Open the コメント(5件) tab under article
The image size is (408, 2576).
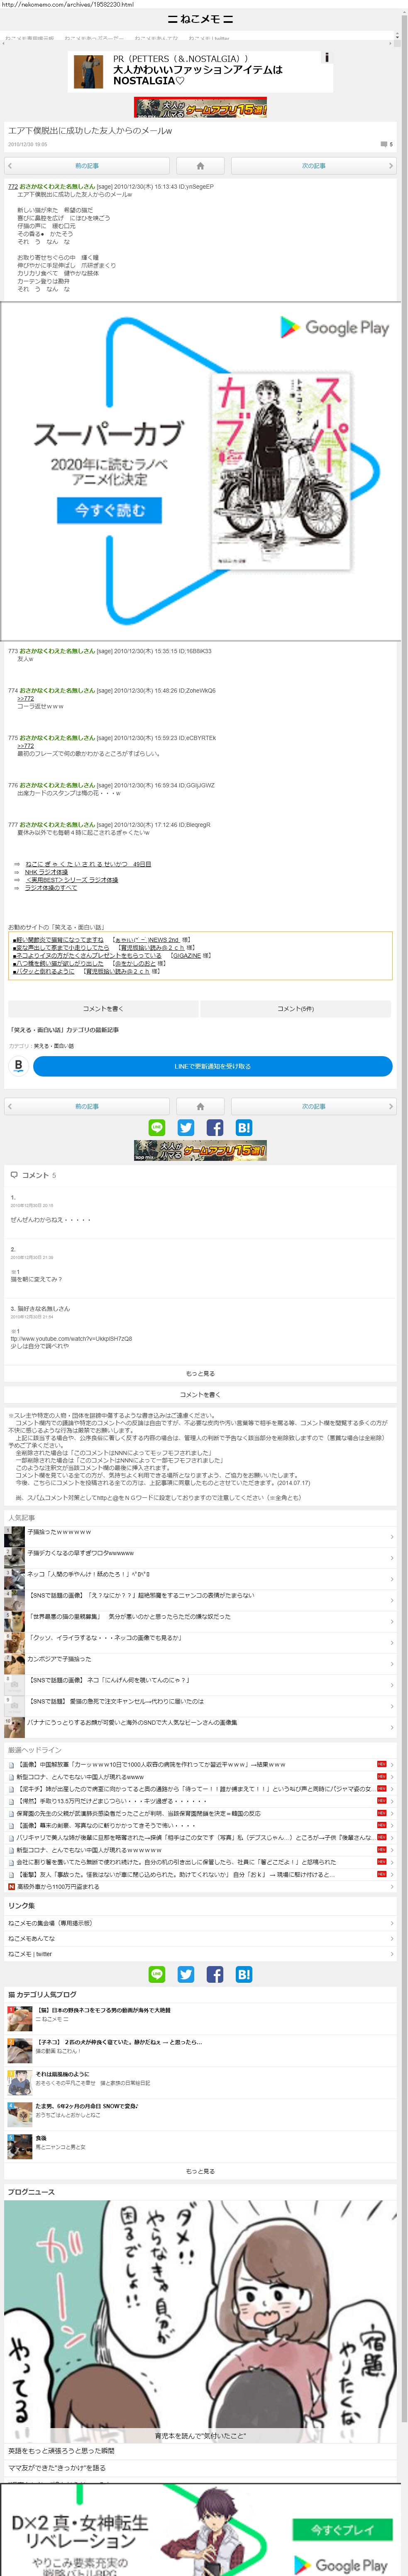[x=296, y=1009]
